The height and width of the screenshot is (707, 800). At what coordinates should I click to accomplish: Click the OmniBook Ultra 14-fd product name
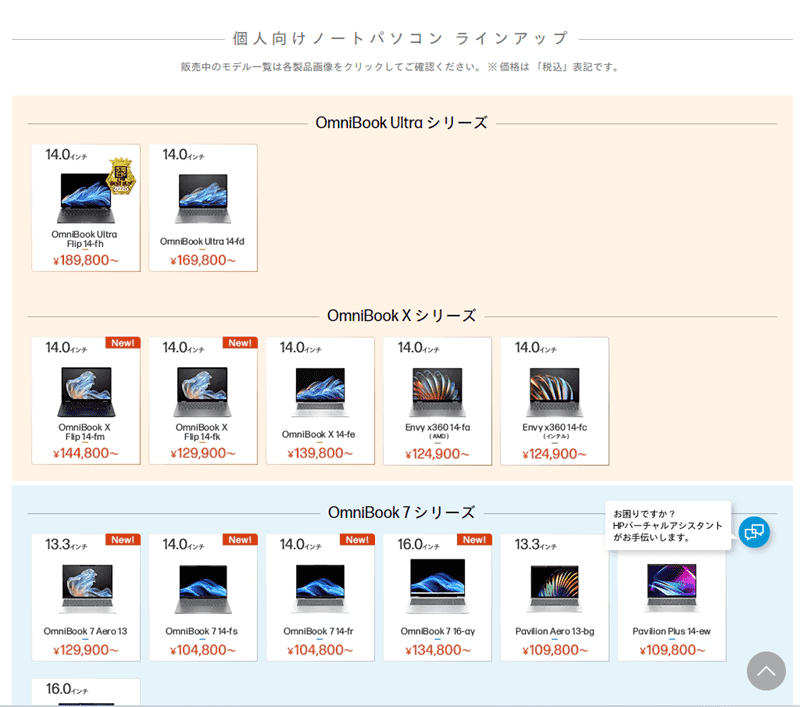202,241
